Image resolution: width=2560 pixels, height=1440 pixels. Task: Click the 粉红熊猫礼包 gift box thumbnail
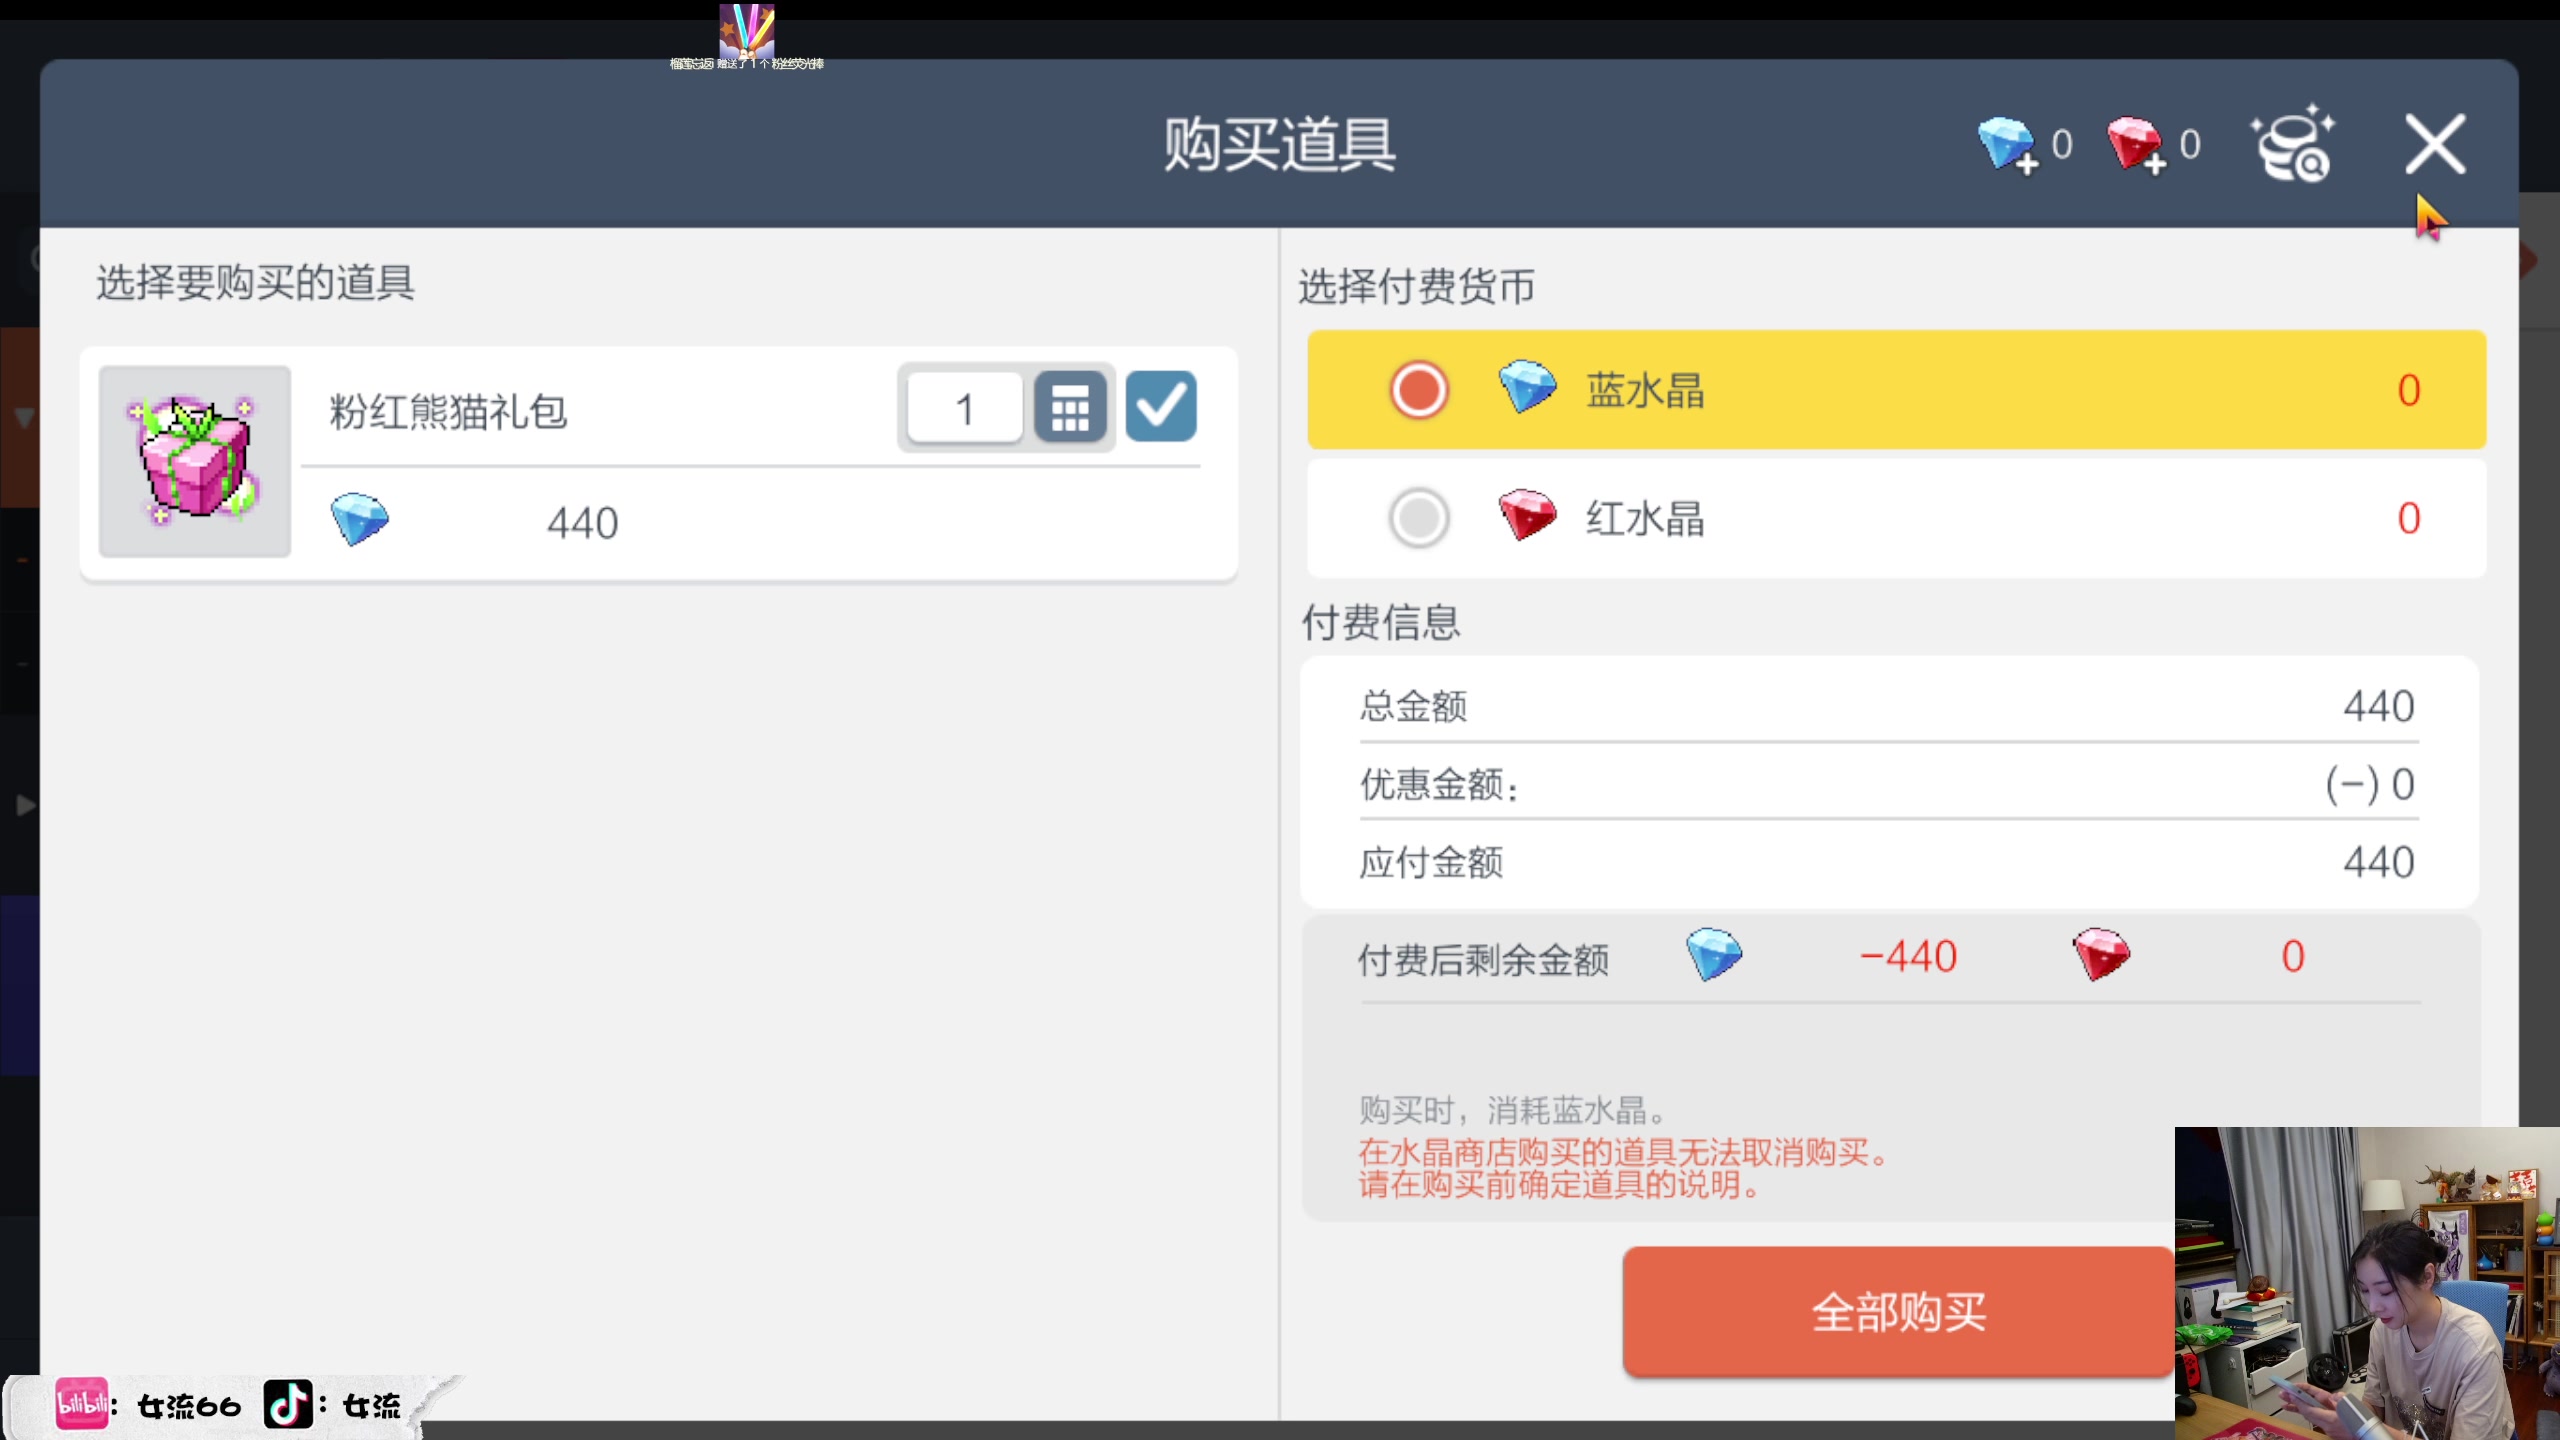[x=195, y=461]
